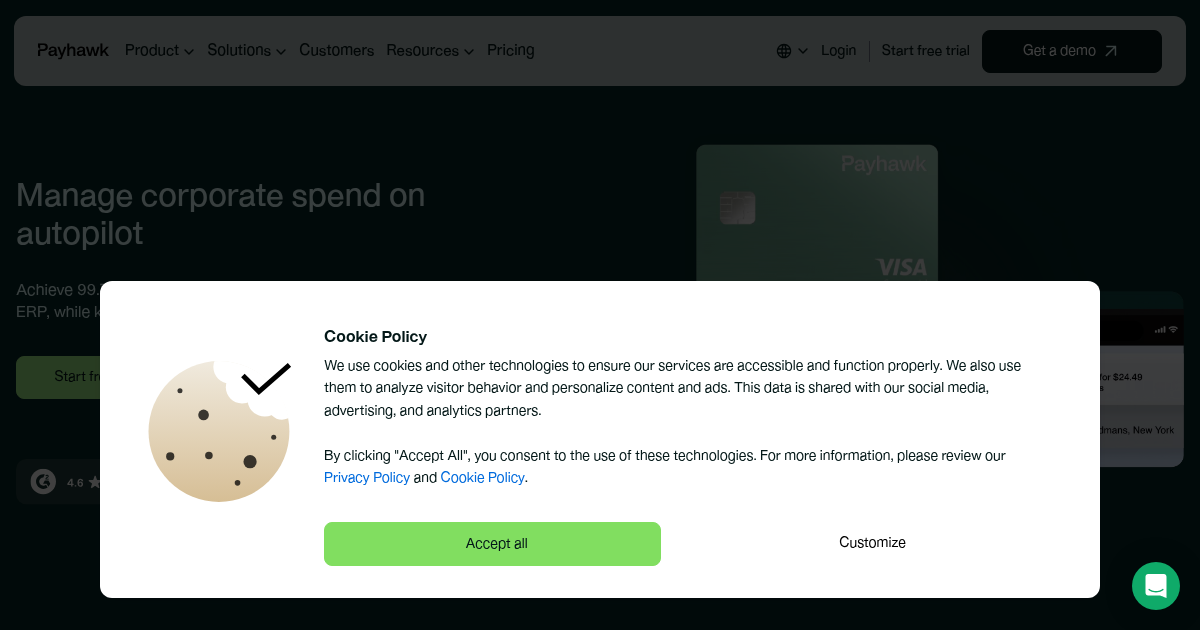
Task: Select Pricing in the navigation bar
Action: (510, 50)
